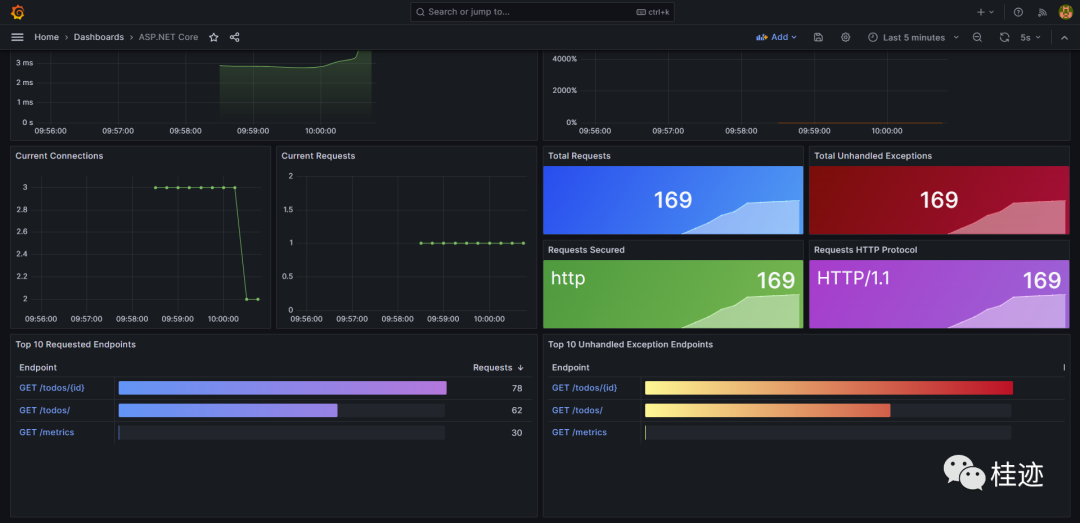Click the blue Total Requests 169 stat

pyautogui.click(x=673, y=200)
